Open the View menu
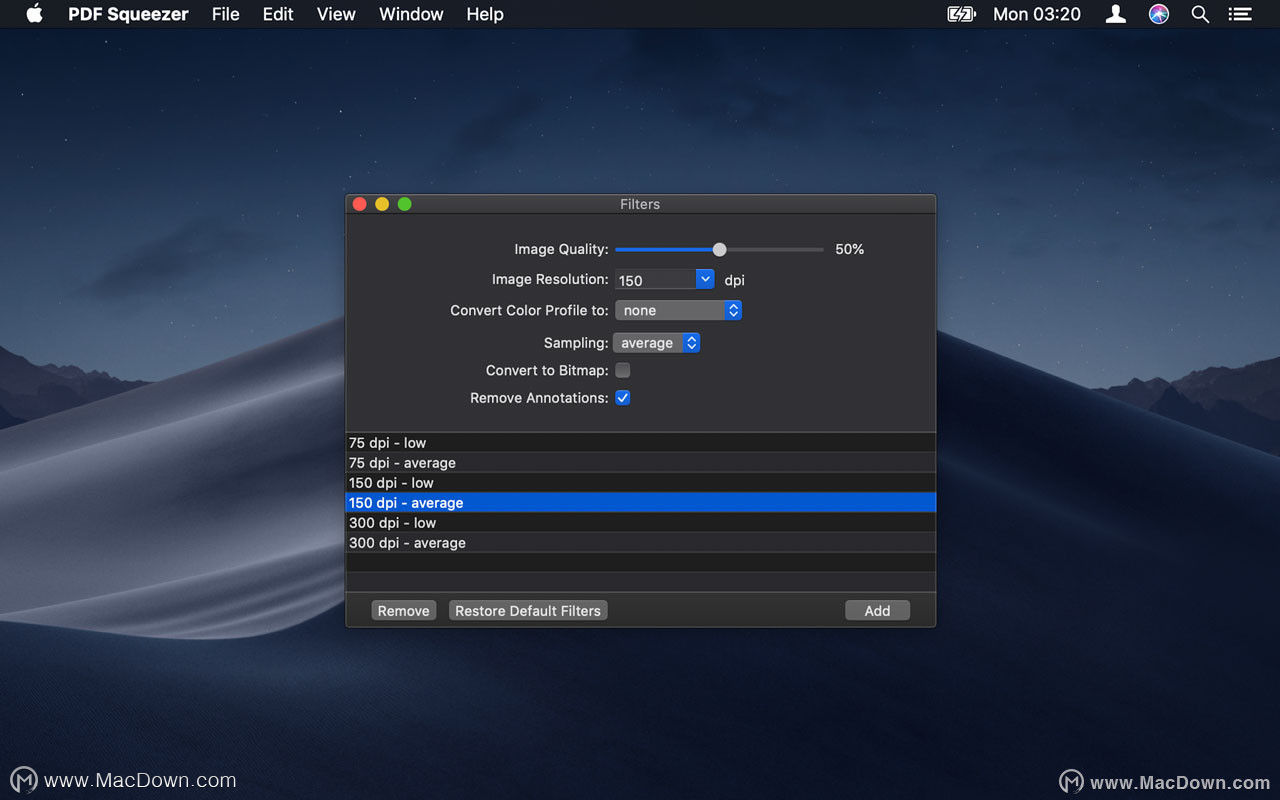1280x800 pixels. pos(336,14)
